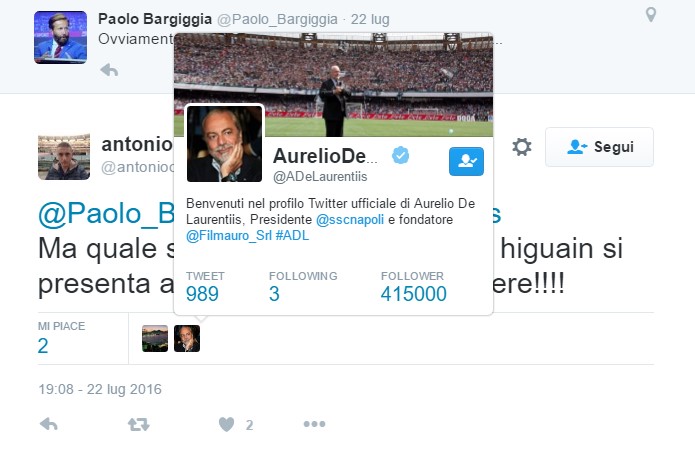This screenshot has height=451, width=695.
Task: Toggle the blue following button in the hover card
Action: (x=466, y=161)
